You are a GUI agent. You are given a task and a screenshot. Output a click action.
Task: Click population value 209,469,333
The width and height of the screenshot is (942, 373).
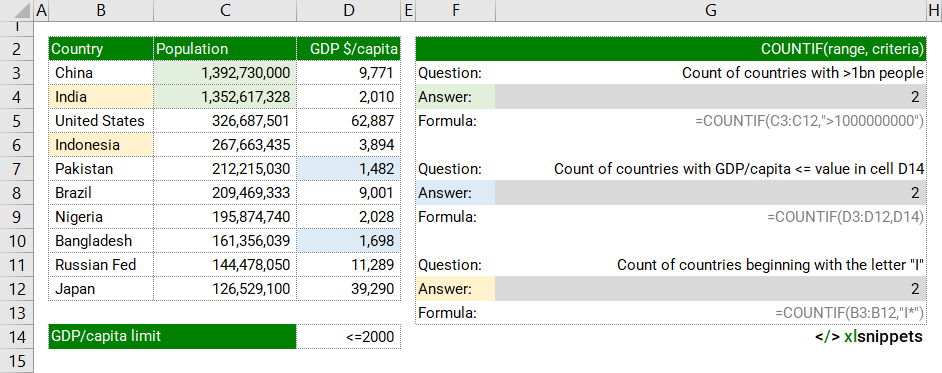click(x=225, y=193)
